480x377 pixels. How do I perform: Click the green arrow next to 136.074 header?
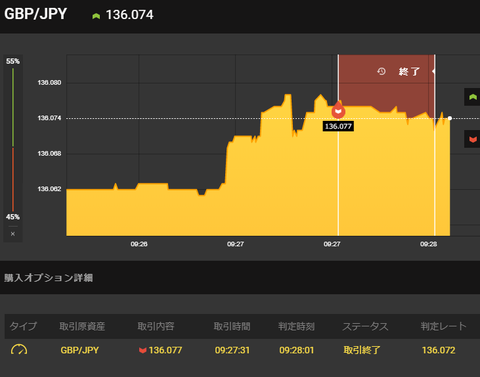96,16
